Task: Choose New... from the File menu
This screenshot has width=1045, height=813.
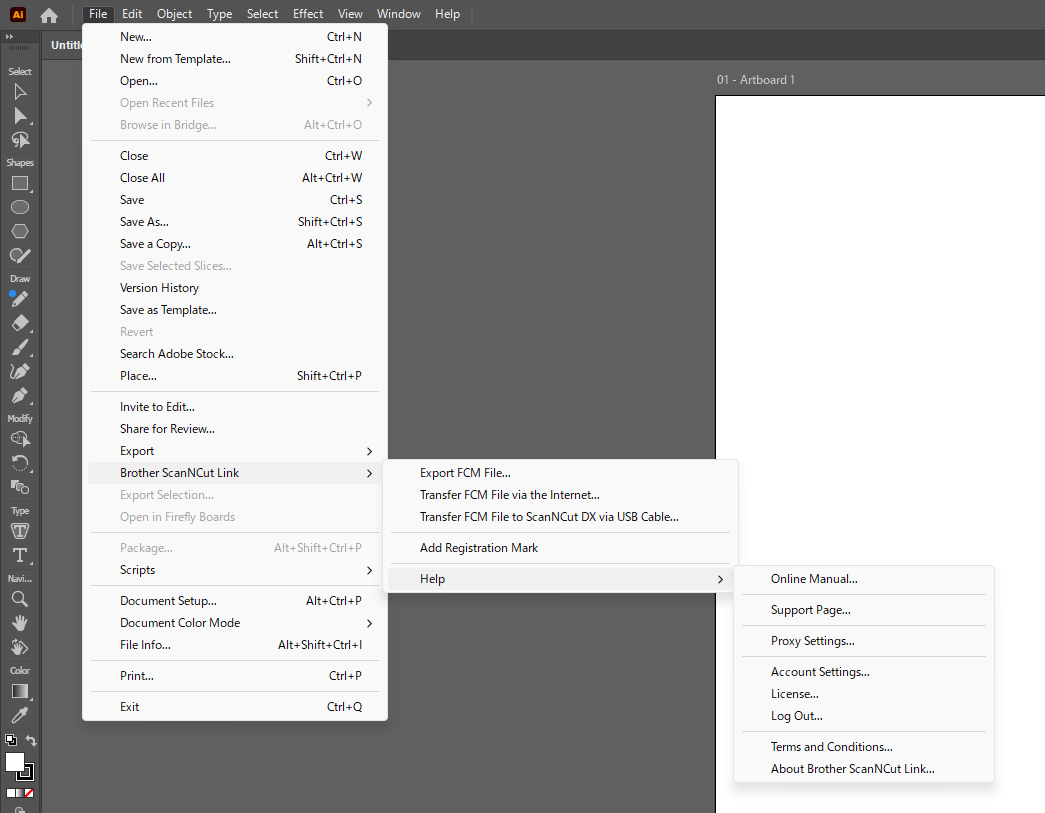Action: [x=235, y=37]
